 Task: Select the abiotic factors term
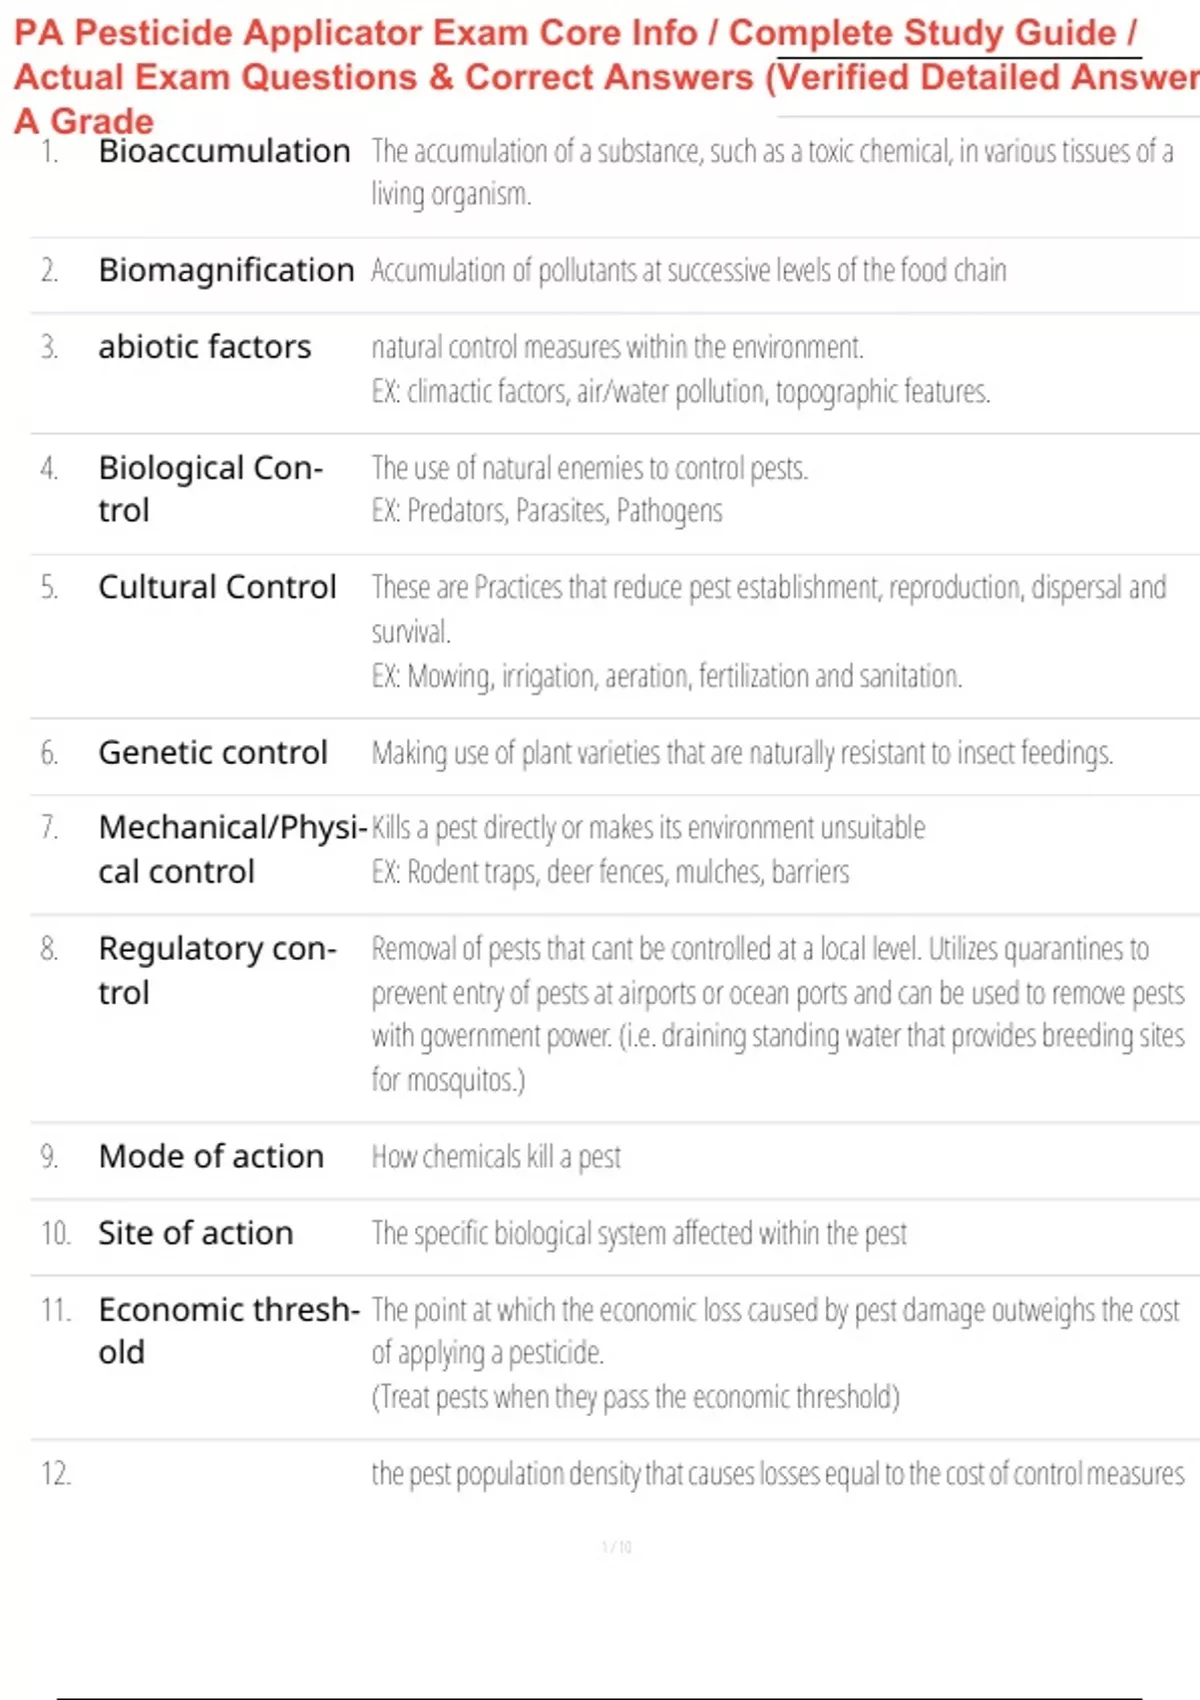(x=204, y=347)
